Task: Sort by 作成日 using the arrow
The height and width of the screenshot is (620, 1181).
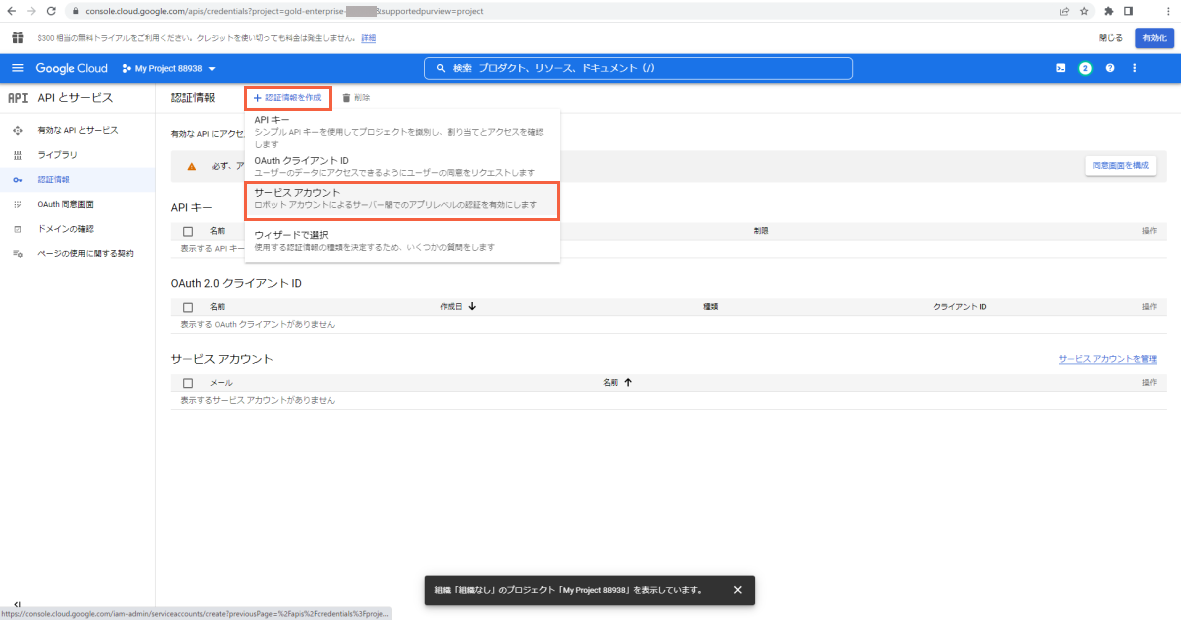Action: pos(470,306)
